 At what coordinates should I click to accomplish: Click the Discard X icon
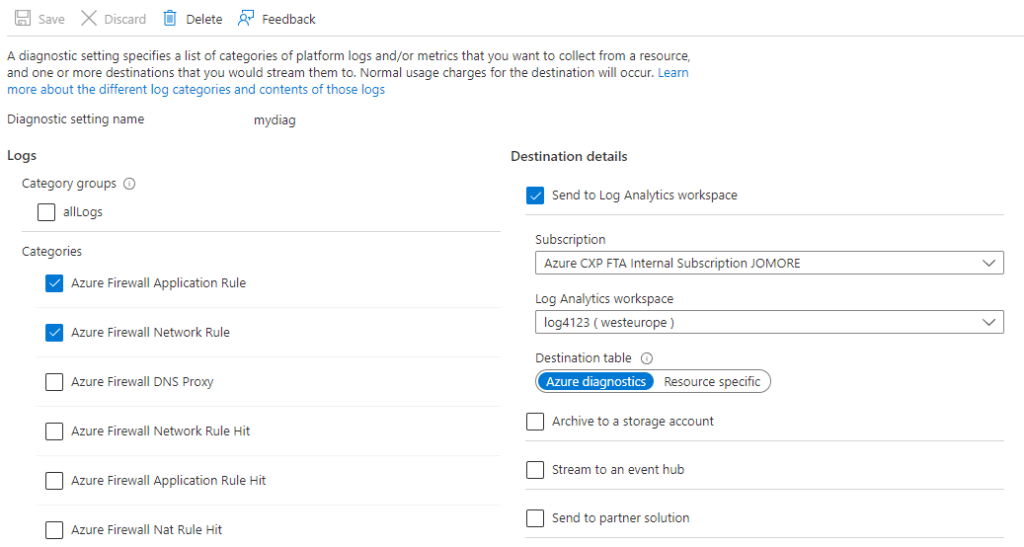click(89, 19)
